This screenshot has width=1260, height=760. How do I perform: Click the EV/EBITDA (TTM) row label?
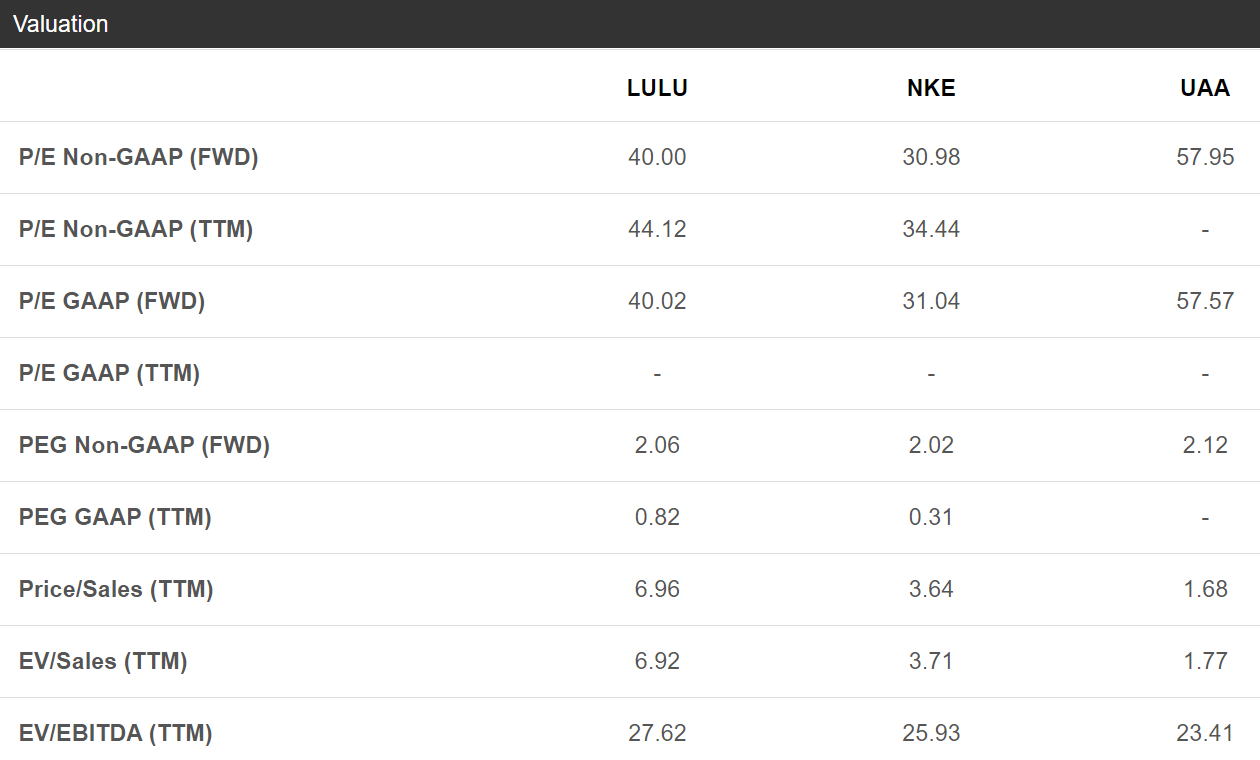(x=116, y=733)
